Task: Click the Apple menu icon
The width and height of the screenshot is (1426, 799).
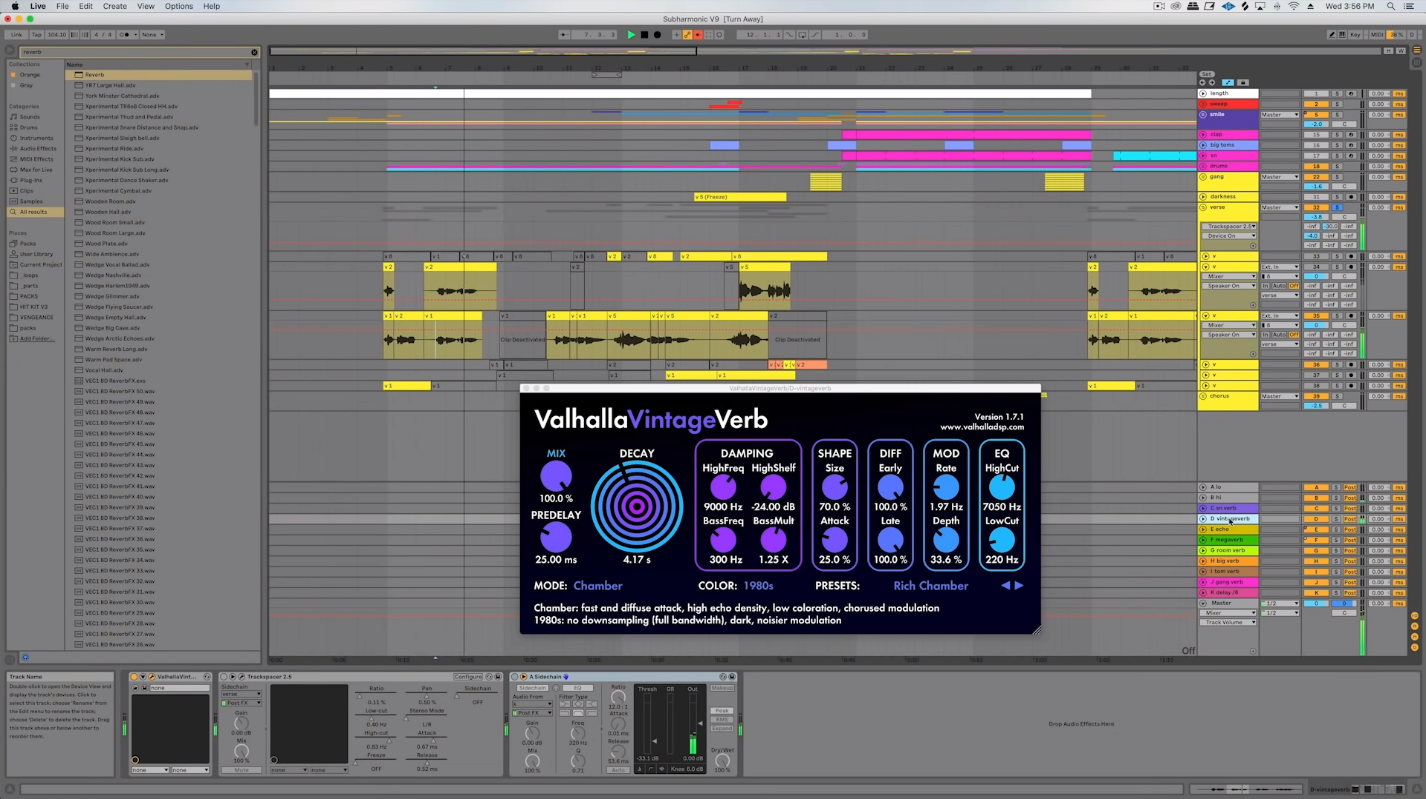Action: 14,6
